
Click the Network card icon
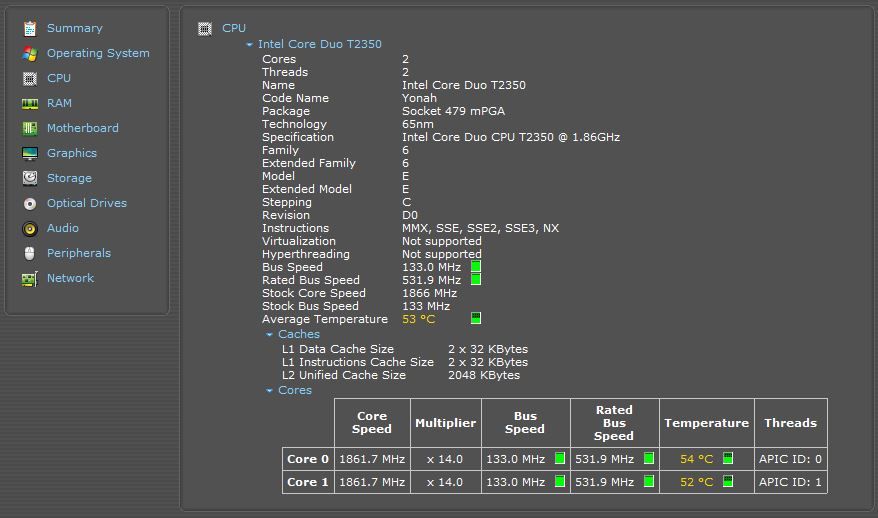(x=30, y=278)
